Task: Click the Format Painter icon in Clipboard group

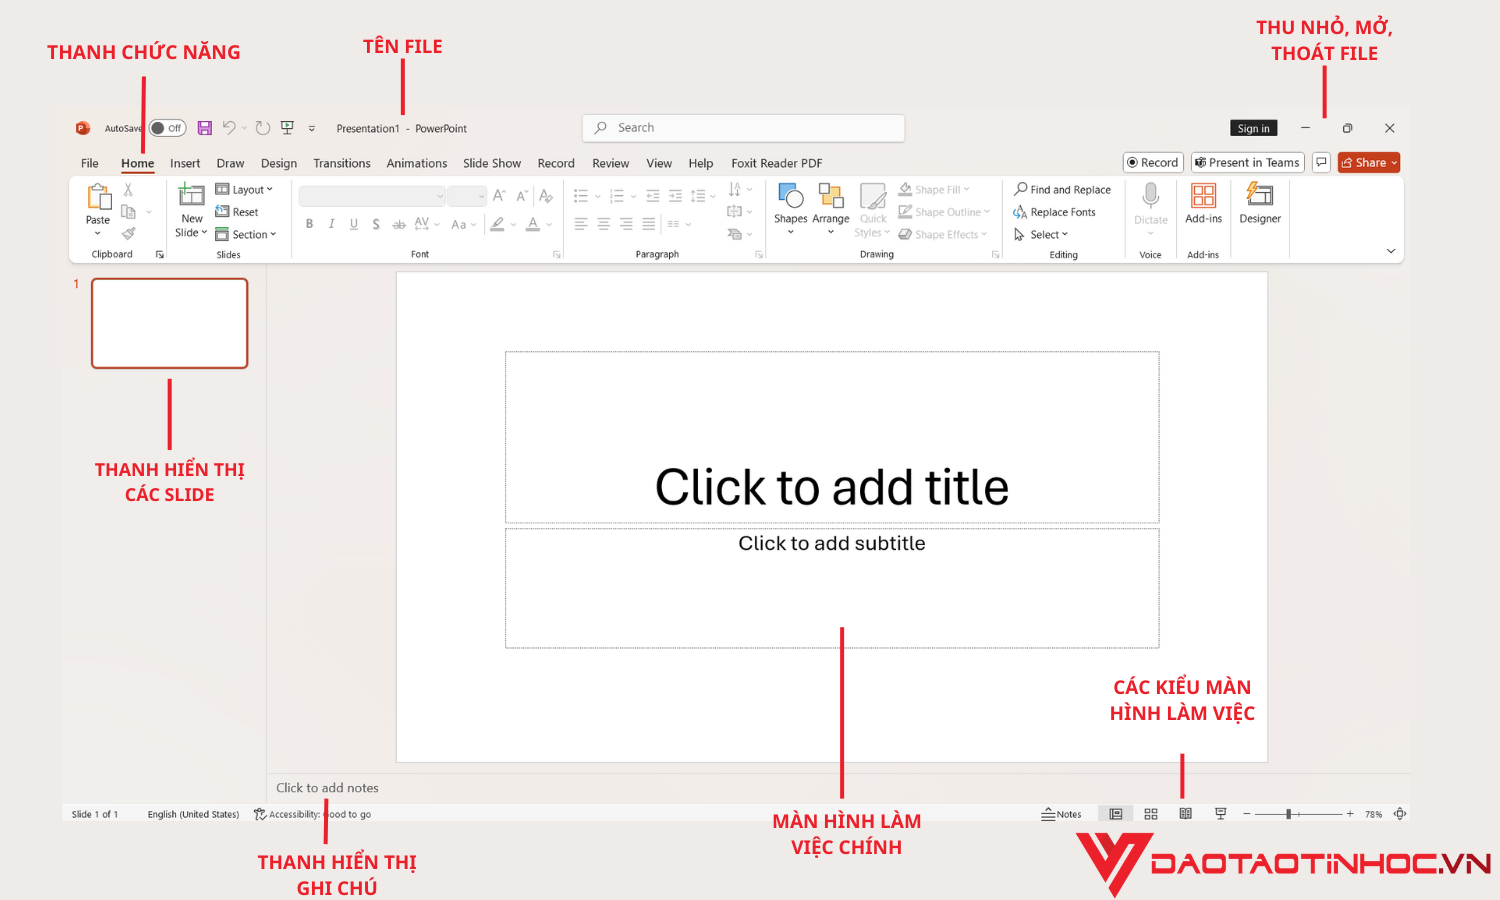Action: click(x=128, y=233)
